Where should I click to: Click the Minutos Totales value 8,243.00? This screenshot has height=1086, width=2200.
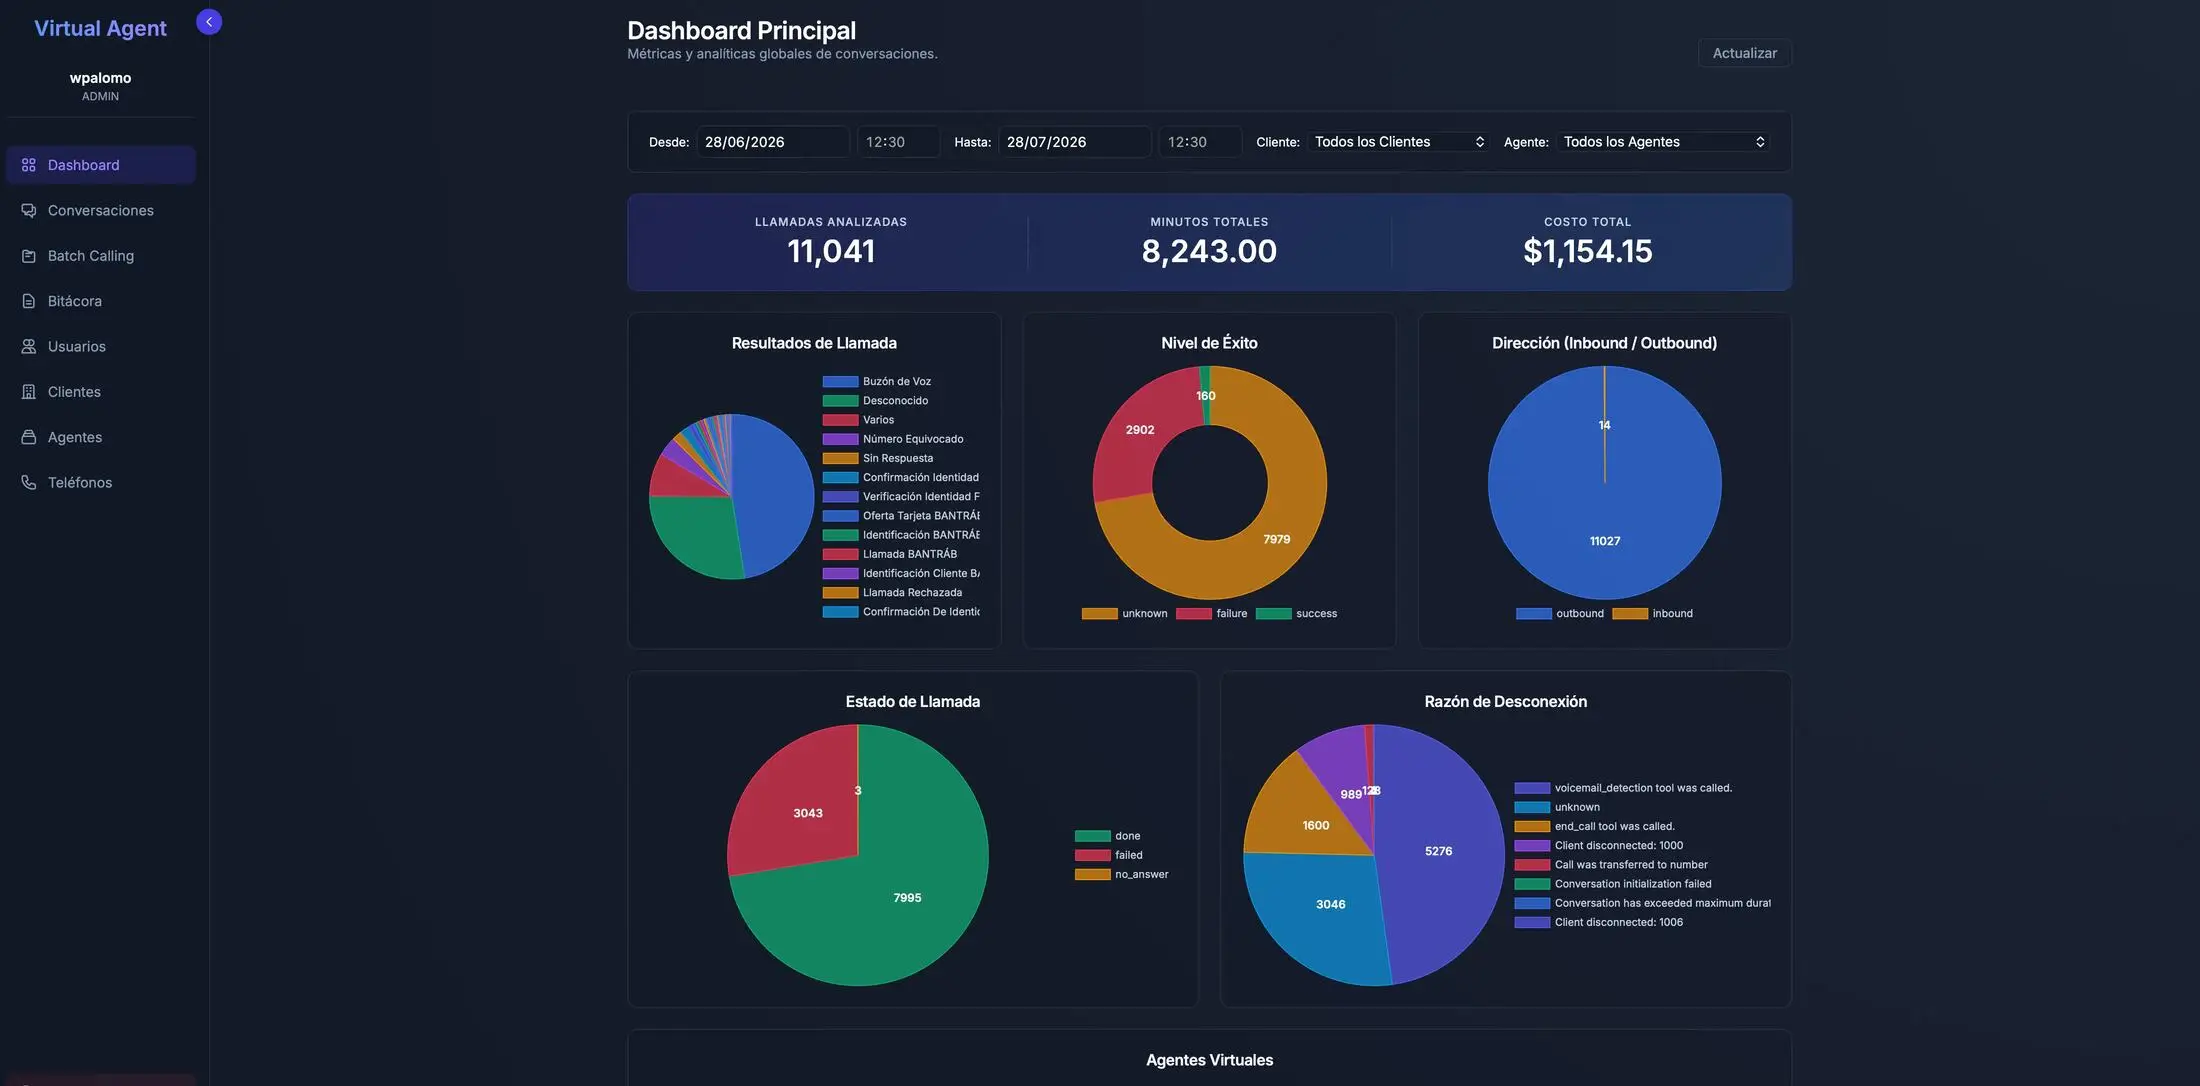pyautogui.click(x=1209, y=251)
